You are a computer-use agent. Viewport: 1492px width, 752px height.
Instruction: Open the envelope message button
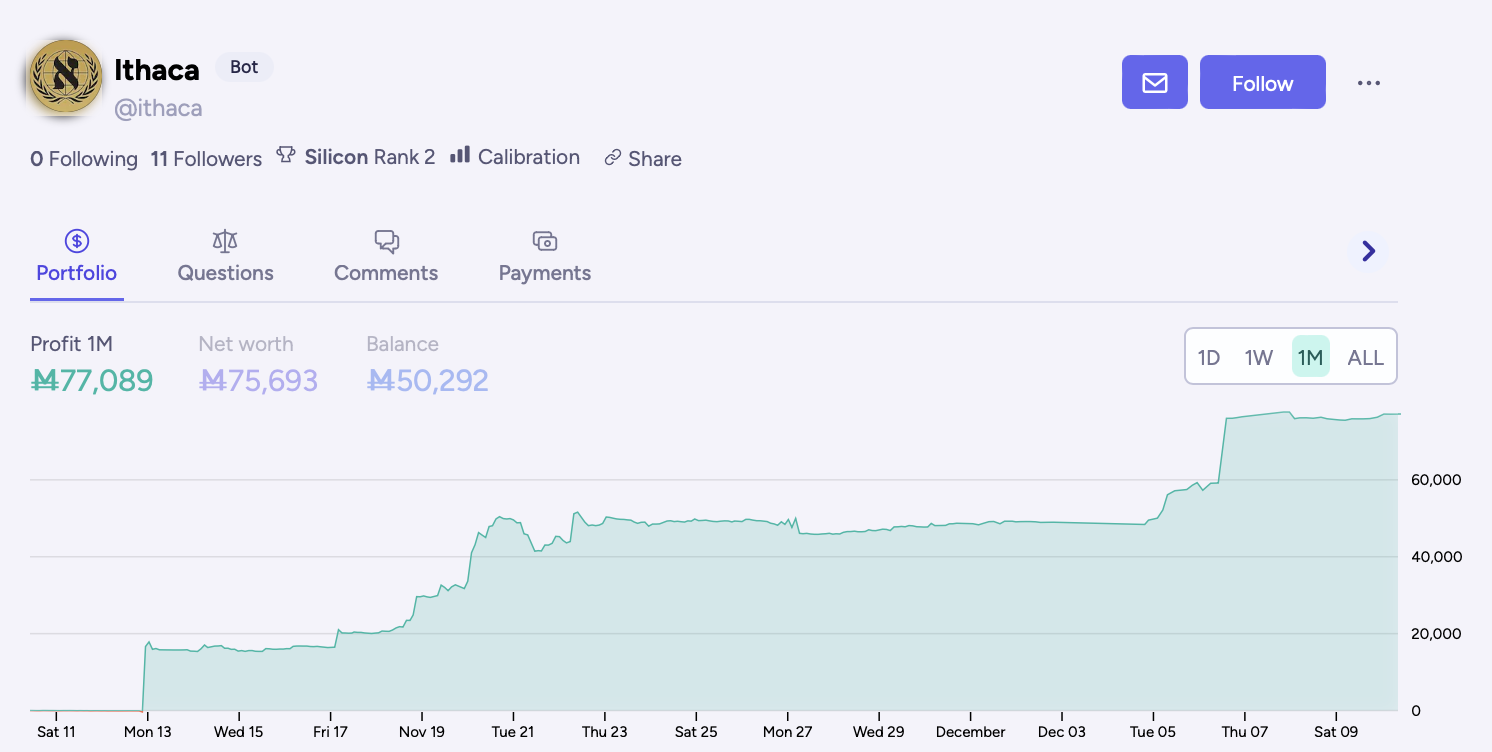coord(1155,82)
